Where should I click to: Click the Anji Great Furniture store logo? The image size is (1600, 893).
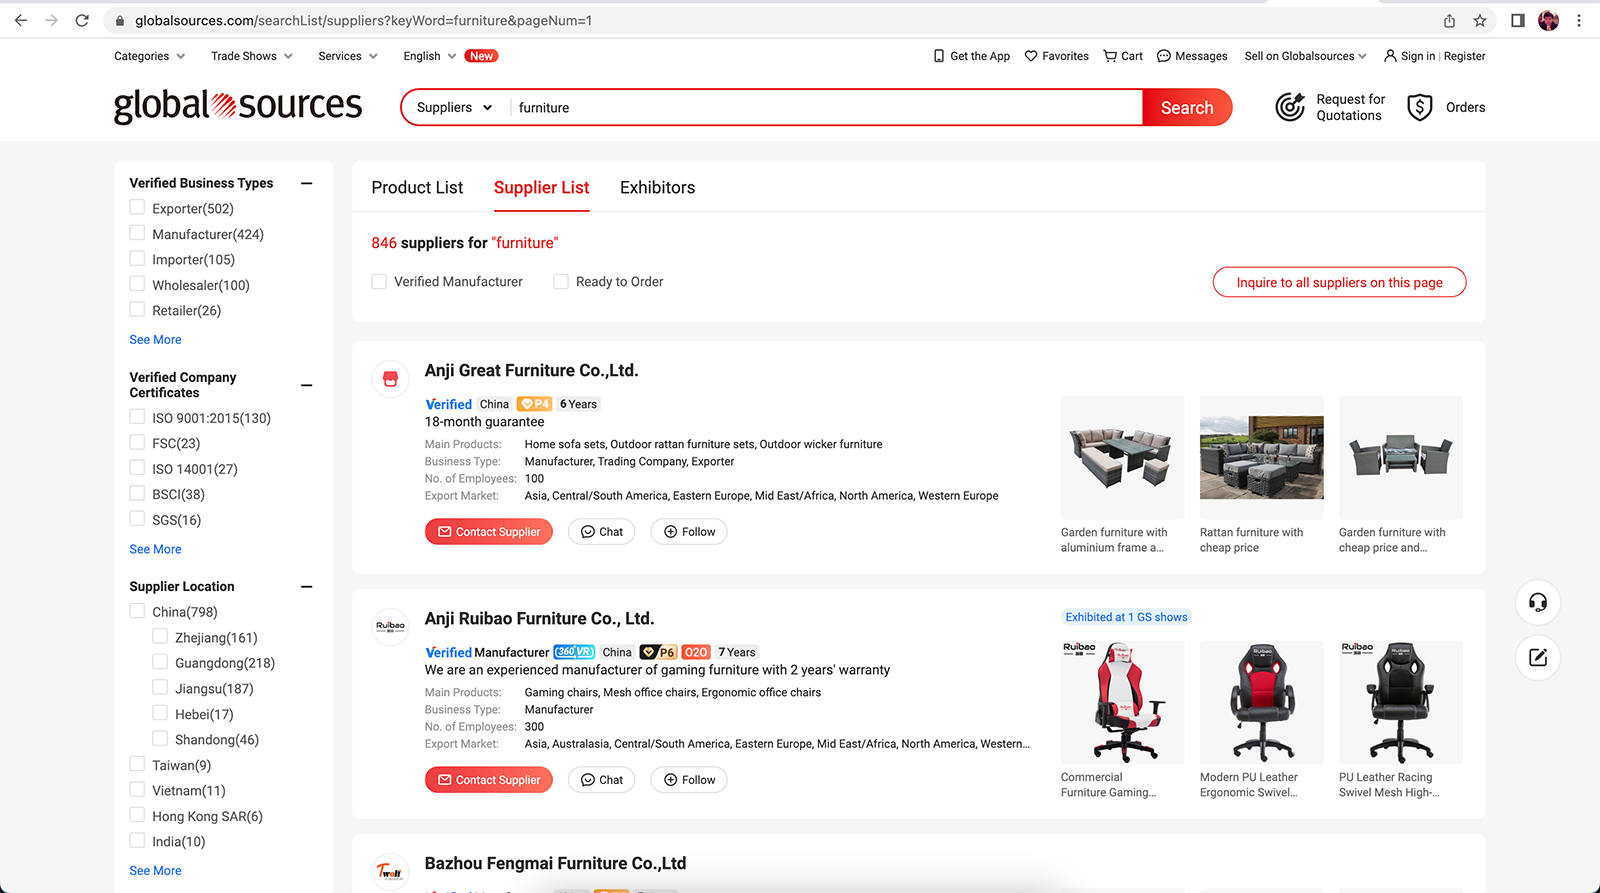pos(391,379)
